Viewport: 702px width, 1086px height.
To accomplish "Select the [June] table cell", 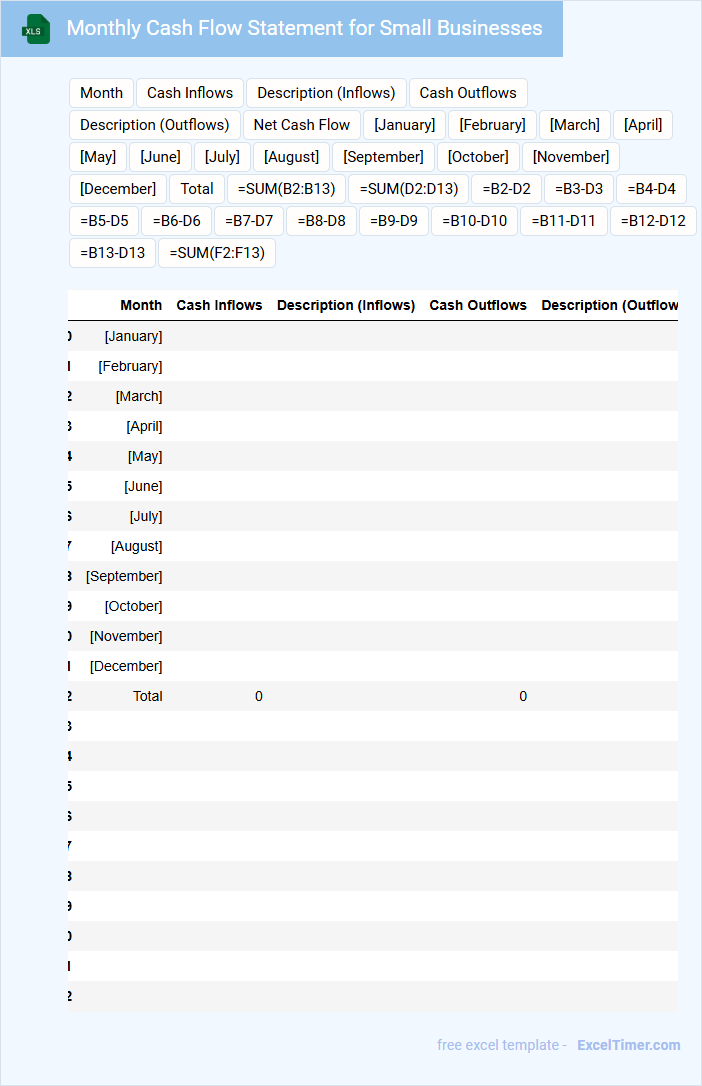I will [143, 486].
